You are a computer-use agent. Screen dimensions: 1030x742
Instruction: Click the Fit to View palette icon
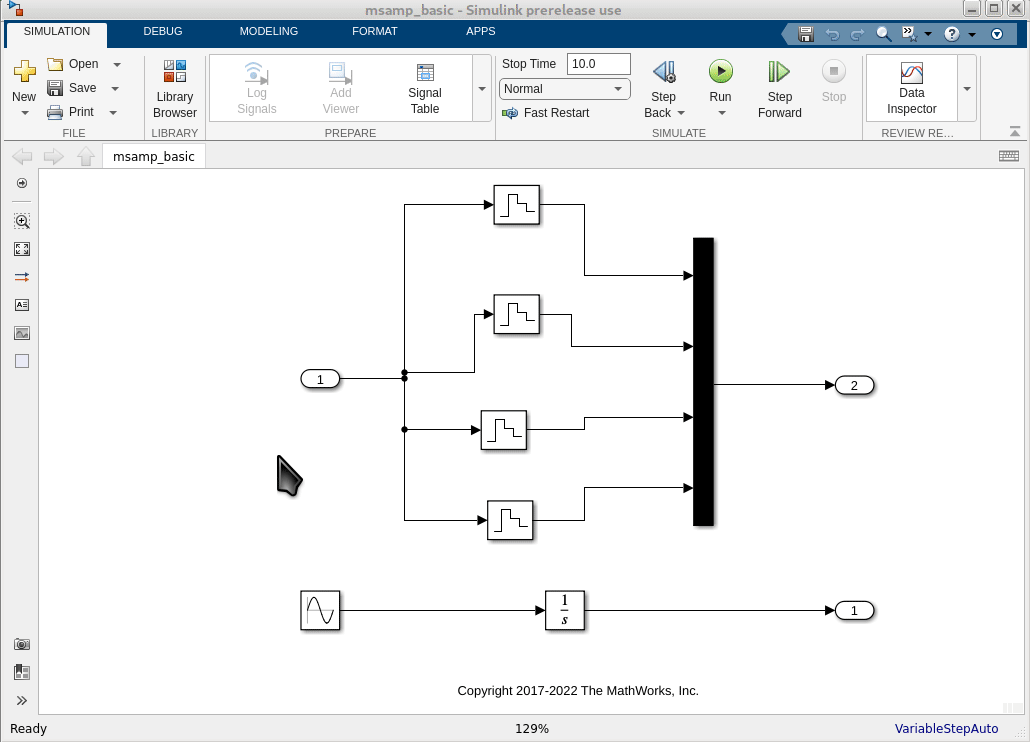pyautogui.click(x=22, y=249)
